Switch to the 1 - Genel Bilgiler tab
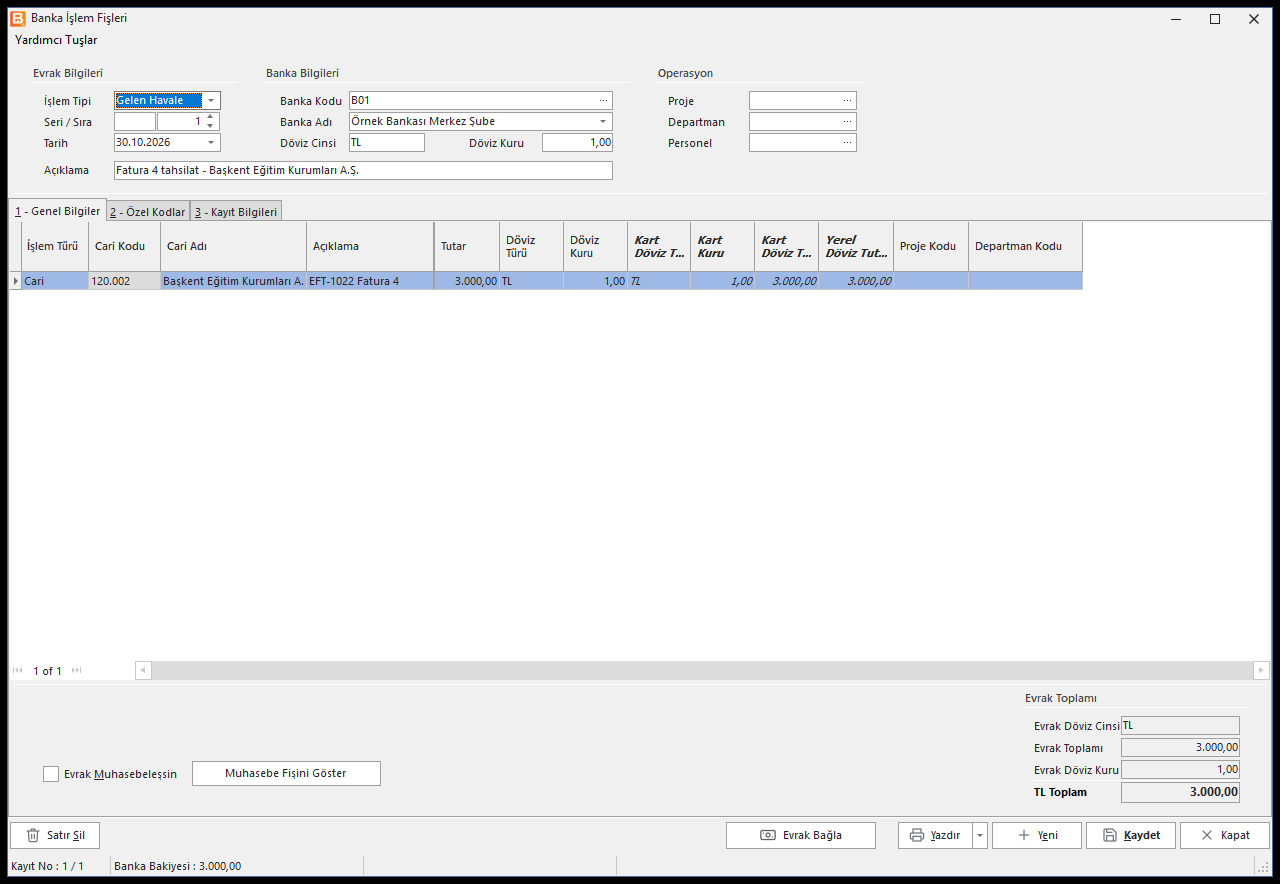 pyautogui.click(x=57, y=211)
